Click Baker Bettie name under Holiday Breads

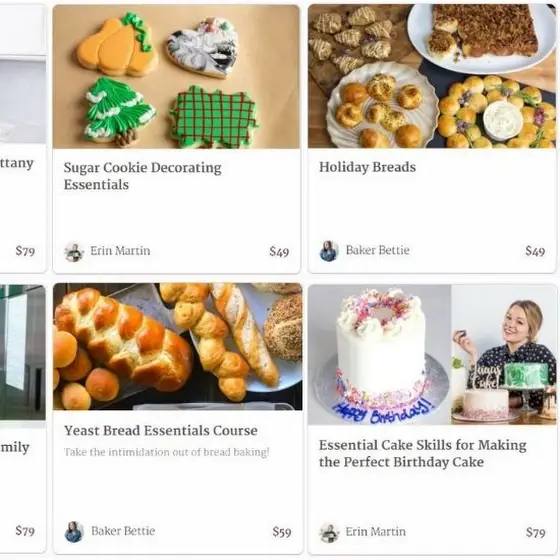point(378,250)
